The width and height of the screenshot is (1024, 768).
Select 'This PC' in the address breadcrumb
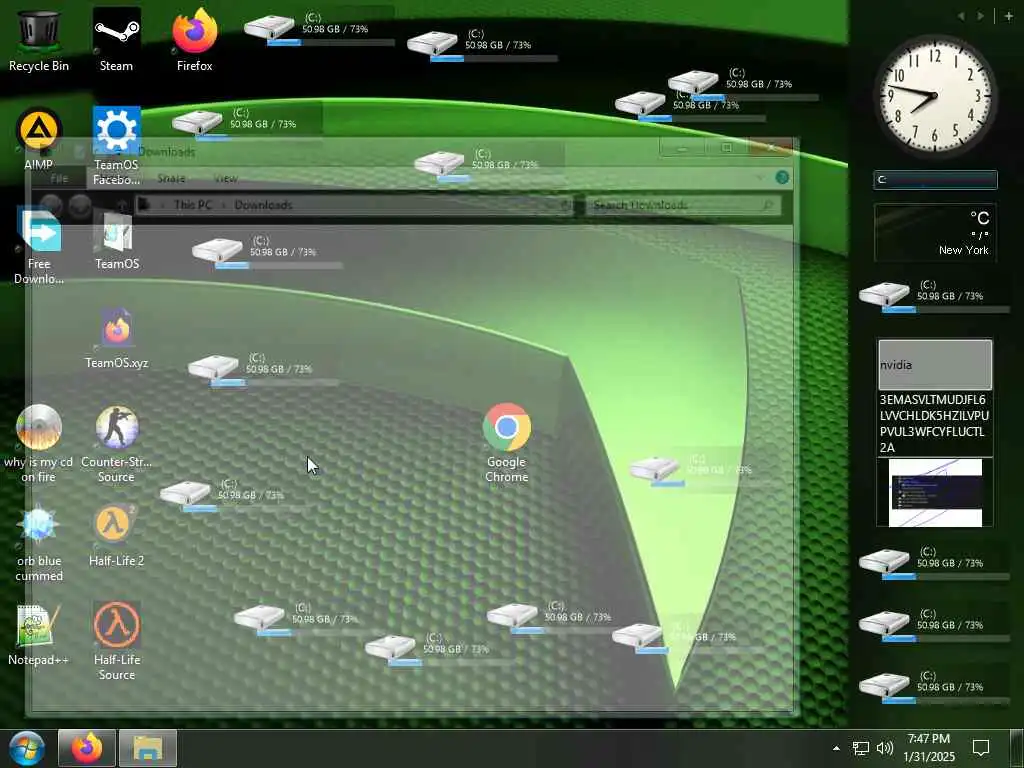coord(193,205)
